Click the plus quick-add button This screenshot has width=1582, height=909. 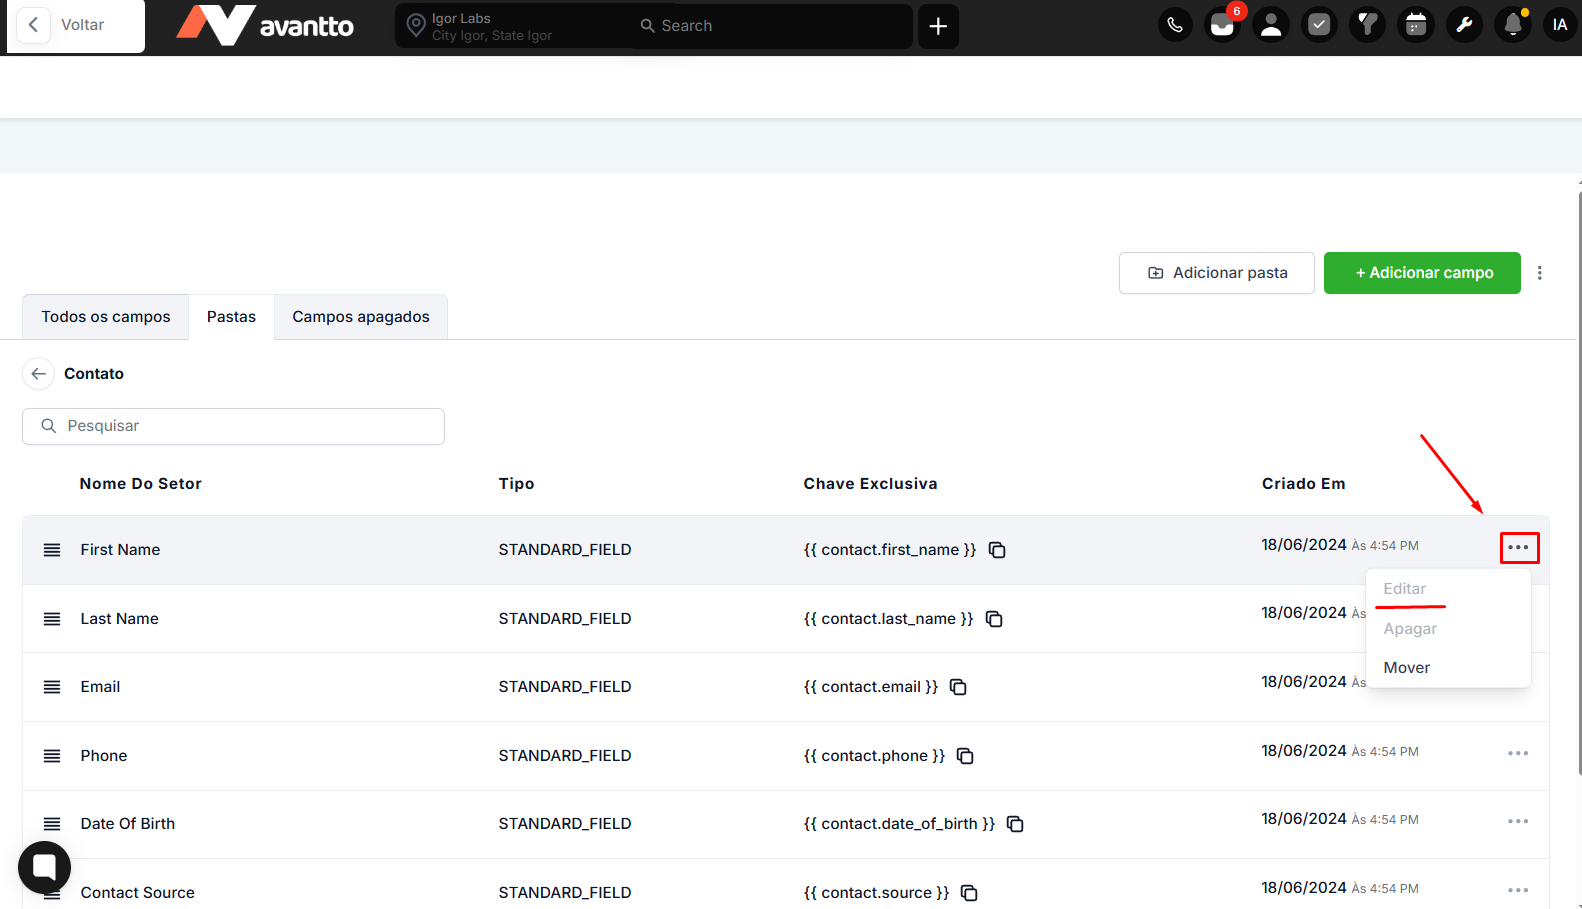click(938, 26)
